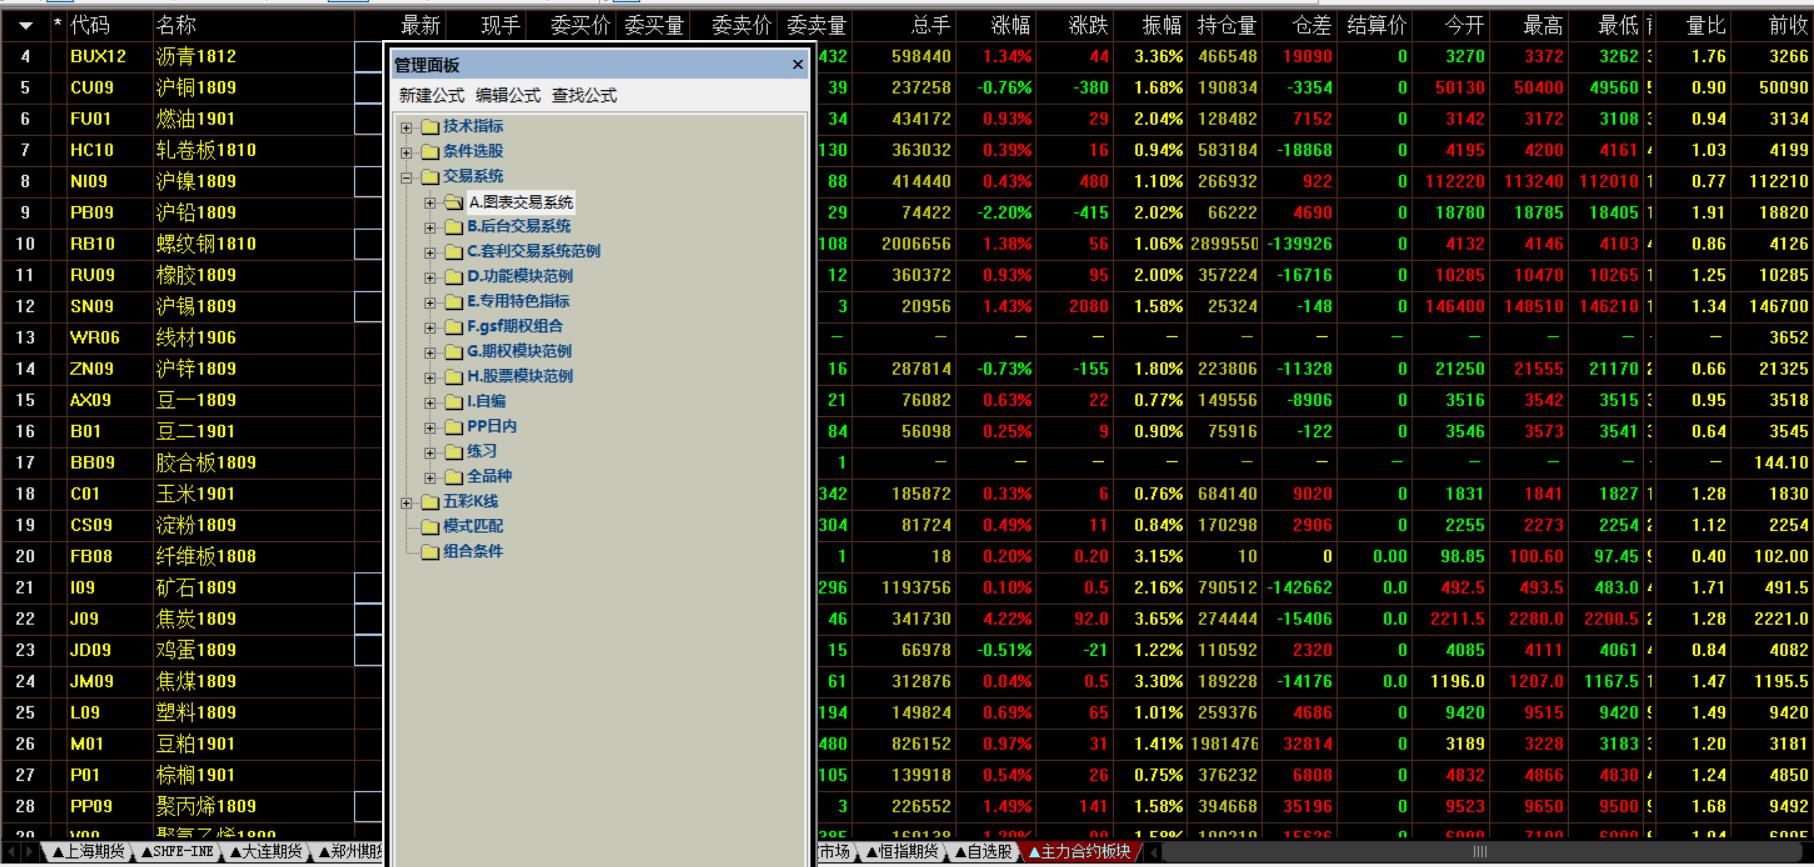Expand the 条件选股 tree node
Screen dimensions: 1814x867
406,152
